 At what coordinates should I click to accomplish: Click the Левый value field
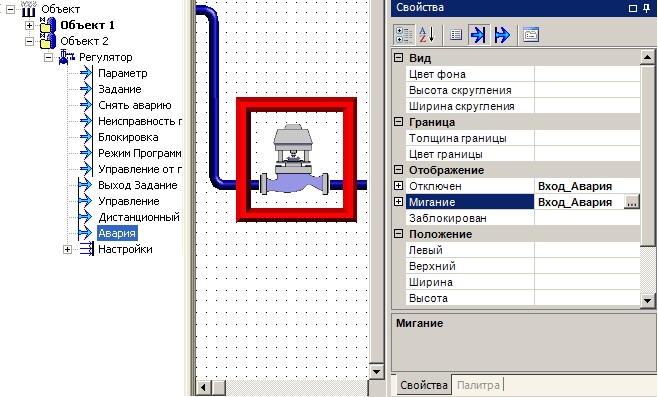click(x=587, y=250)
